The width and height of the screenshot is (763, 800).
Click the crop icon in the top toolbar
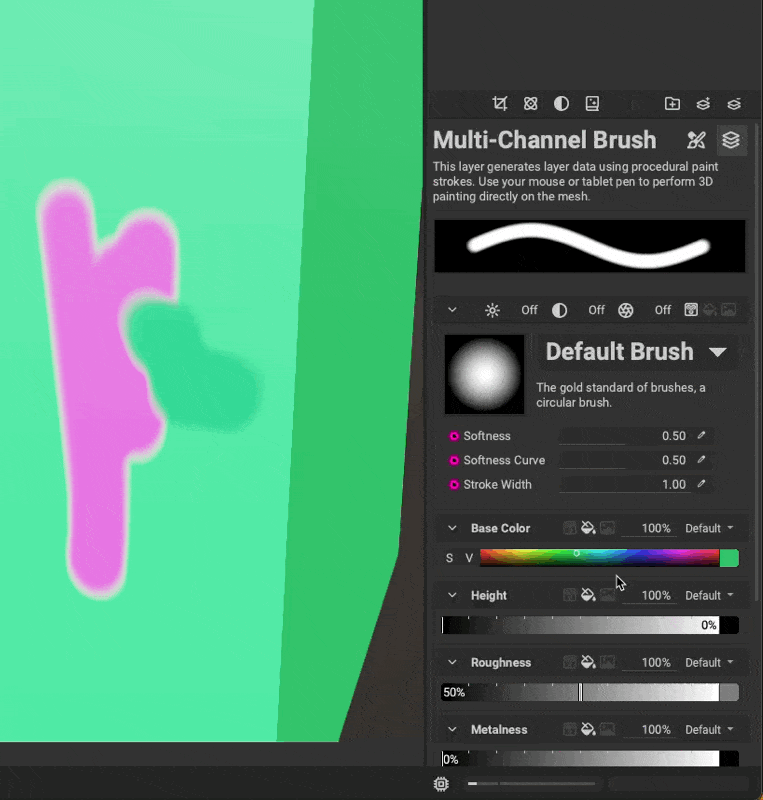(500, 103)
